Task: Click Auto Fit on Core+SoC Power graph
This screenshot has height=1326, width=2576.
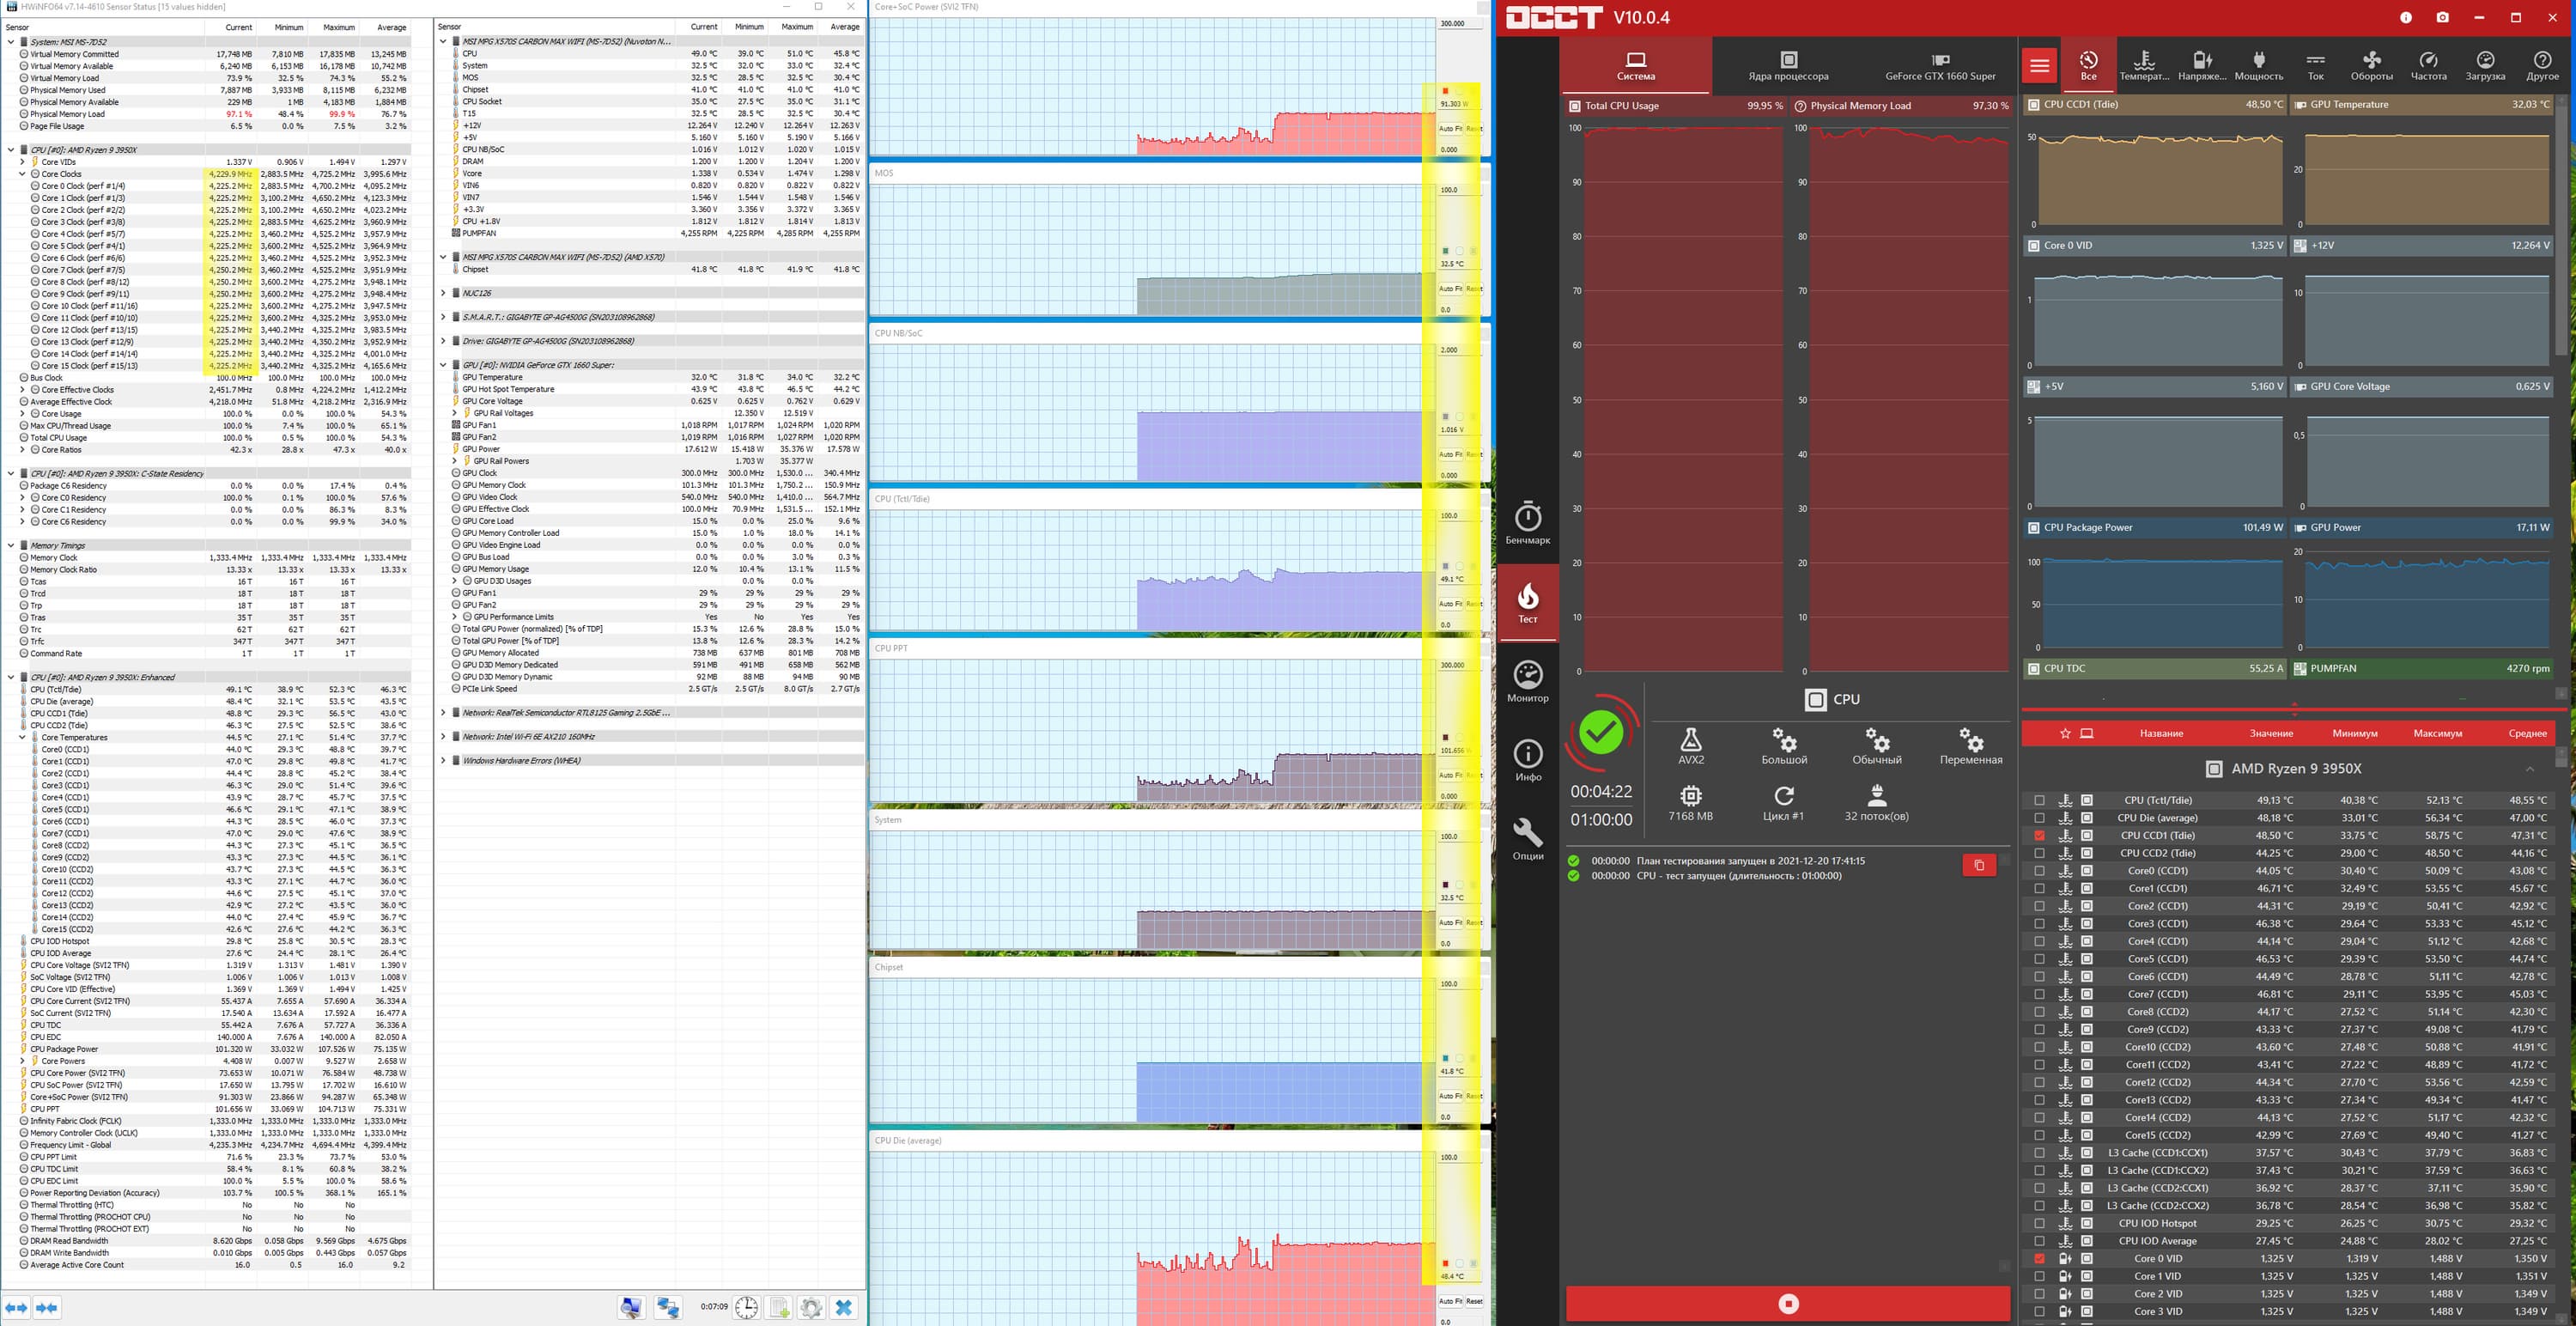Action: [1450, 129]
